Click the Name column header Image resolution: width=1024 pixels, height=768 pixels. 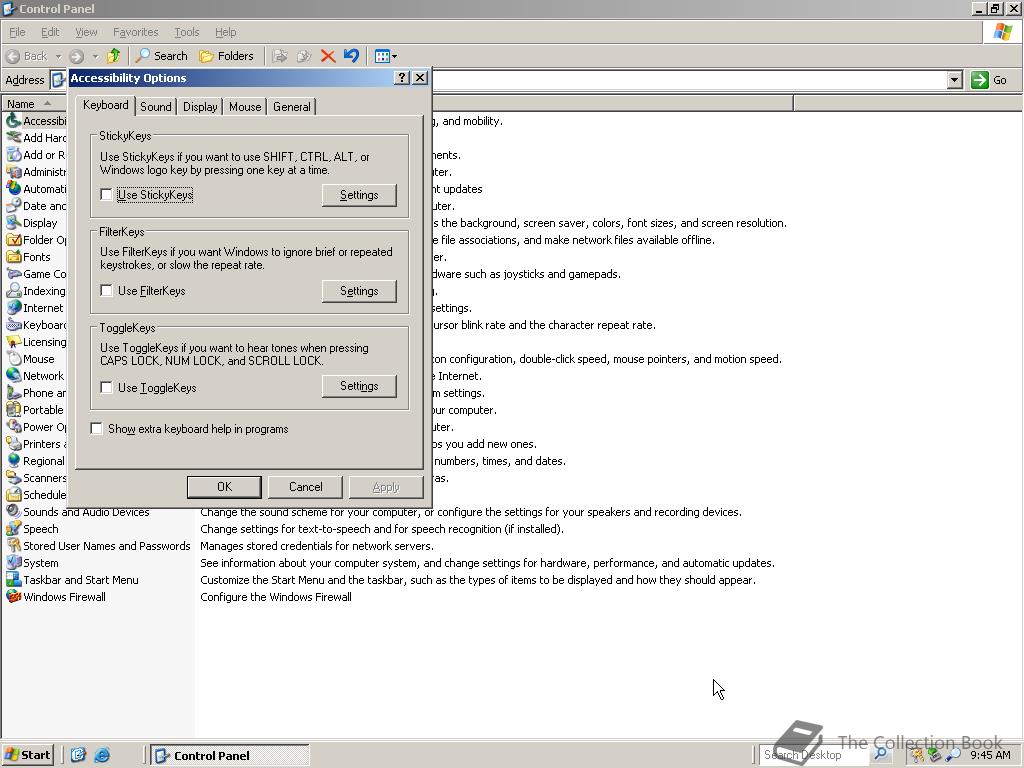[35, 104]
